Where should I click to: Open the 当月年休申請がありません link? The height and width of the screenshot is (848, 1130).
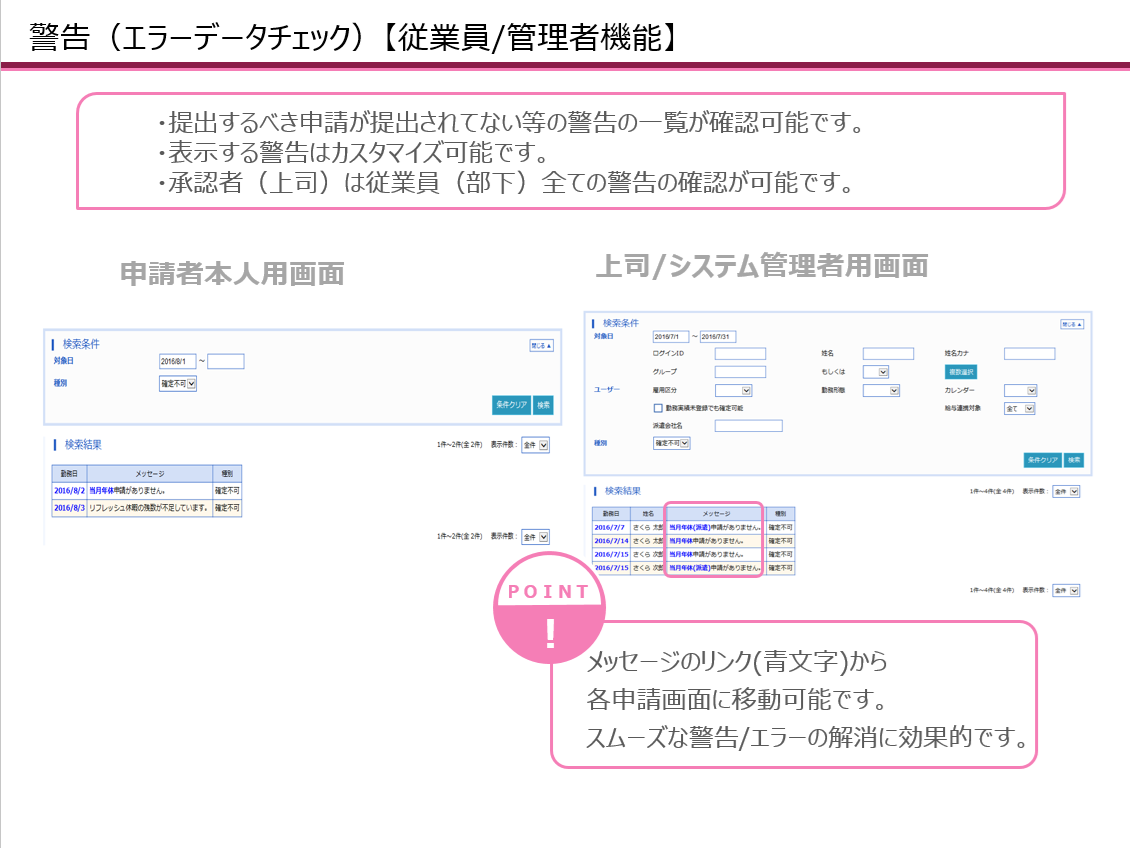(127, 490)
